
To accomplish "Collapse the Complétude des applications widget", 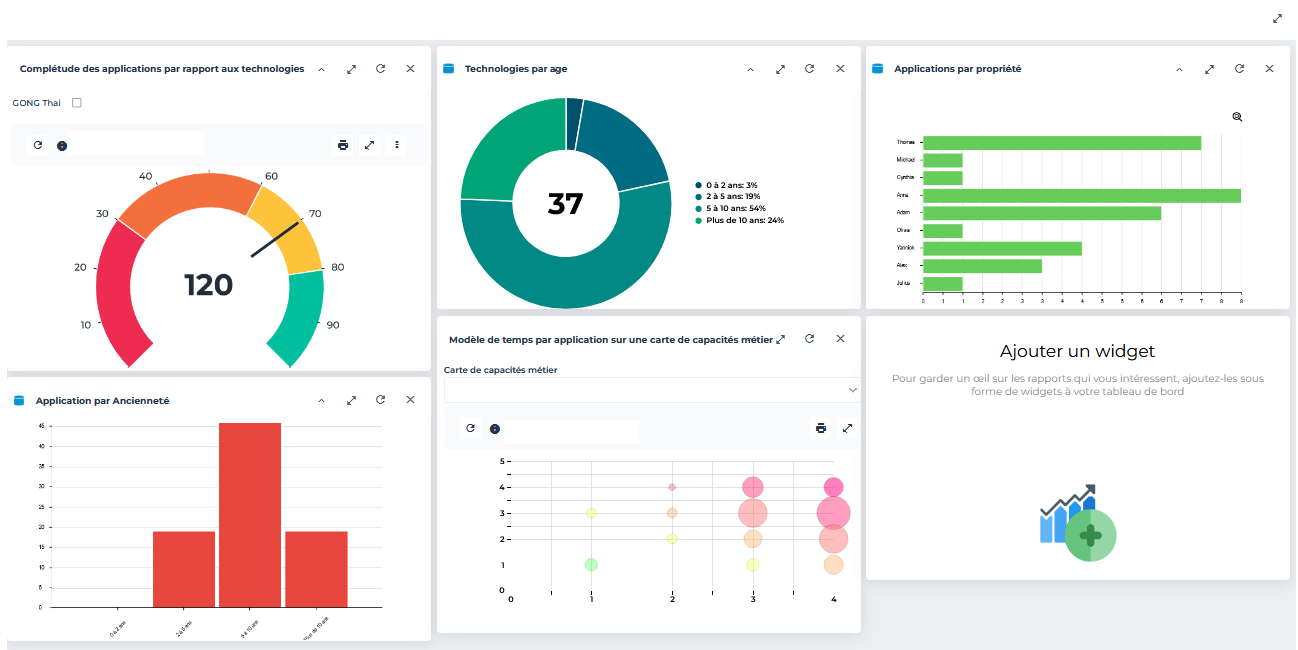I will tap(321, 69).
